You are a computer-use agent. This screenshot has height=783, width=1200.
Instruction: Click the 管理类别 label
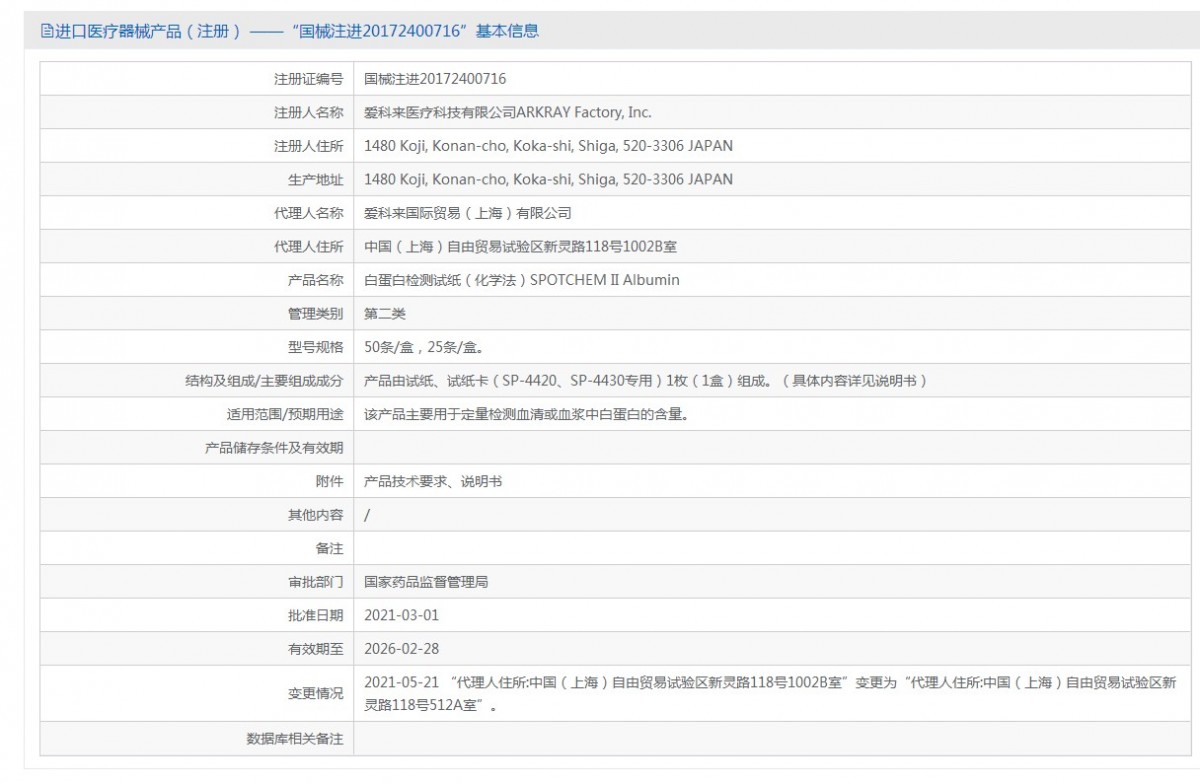316,313
